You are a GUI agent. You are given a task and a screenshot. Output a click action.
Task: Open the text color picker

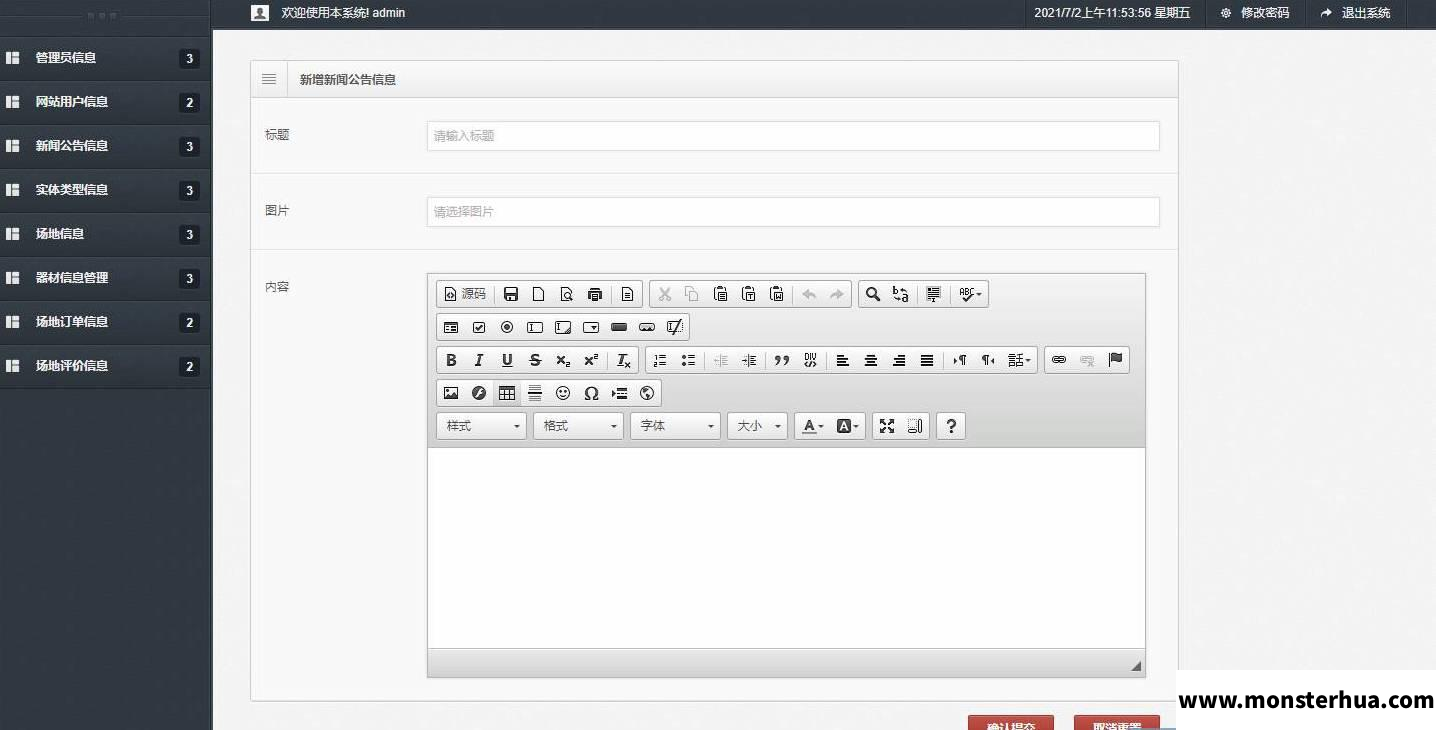(x=813, y=426)
